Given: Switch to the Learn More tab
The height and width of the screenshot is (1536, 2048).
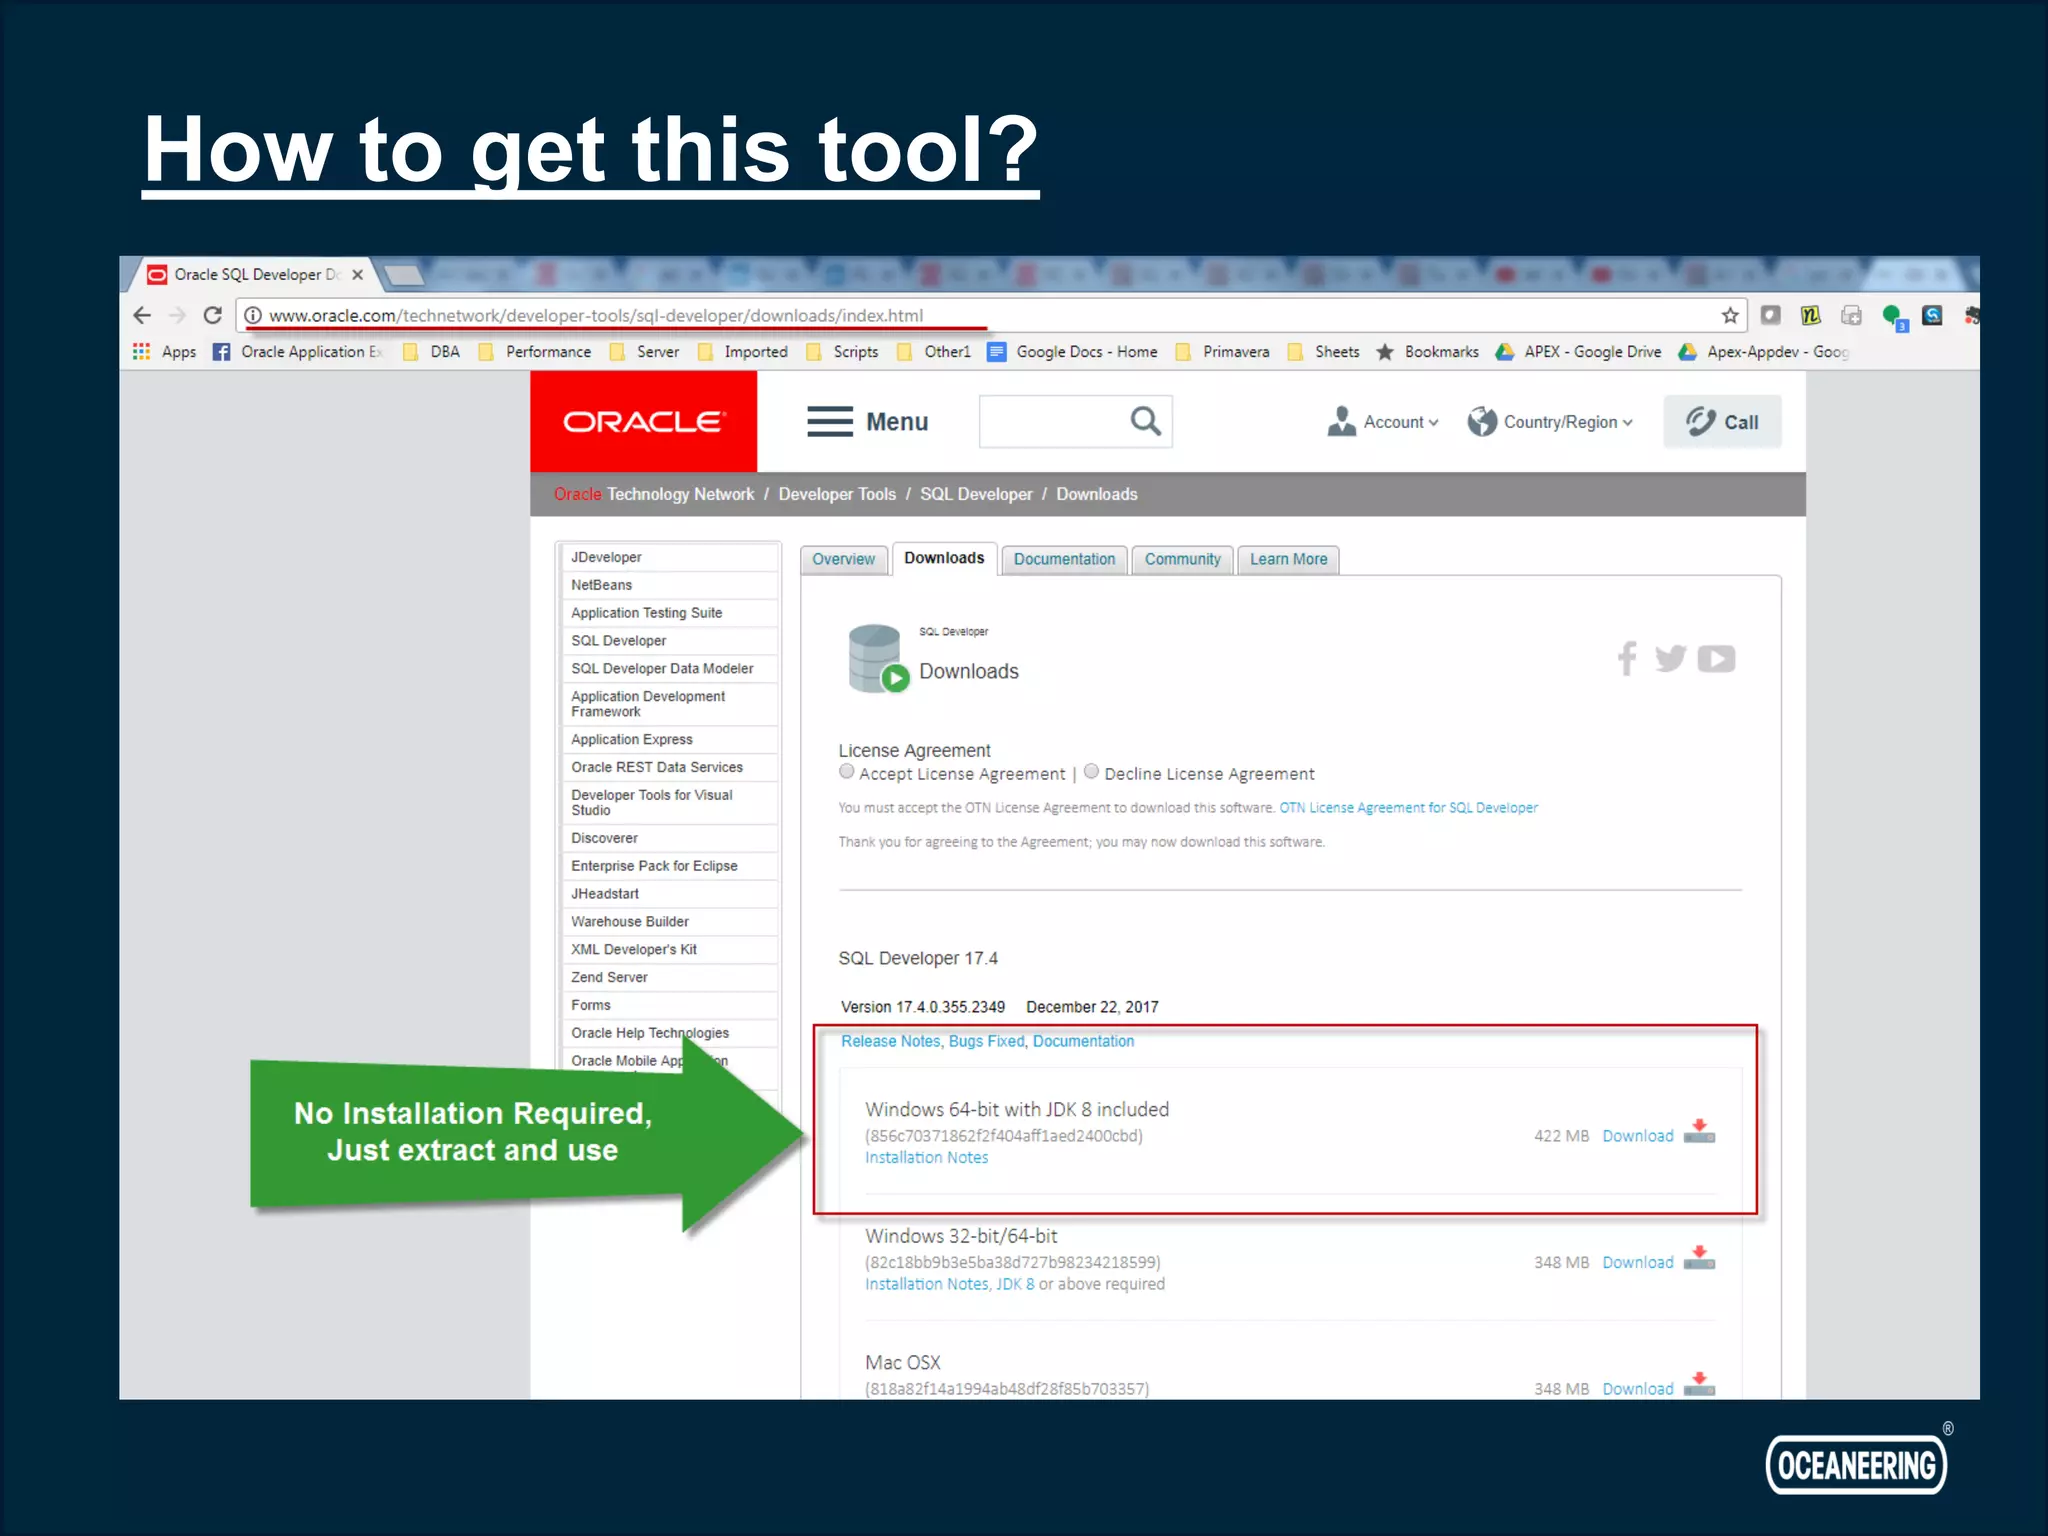Looking at the screenshot, I should (1288, 559).
